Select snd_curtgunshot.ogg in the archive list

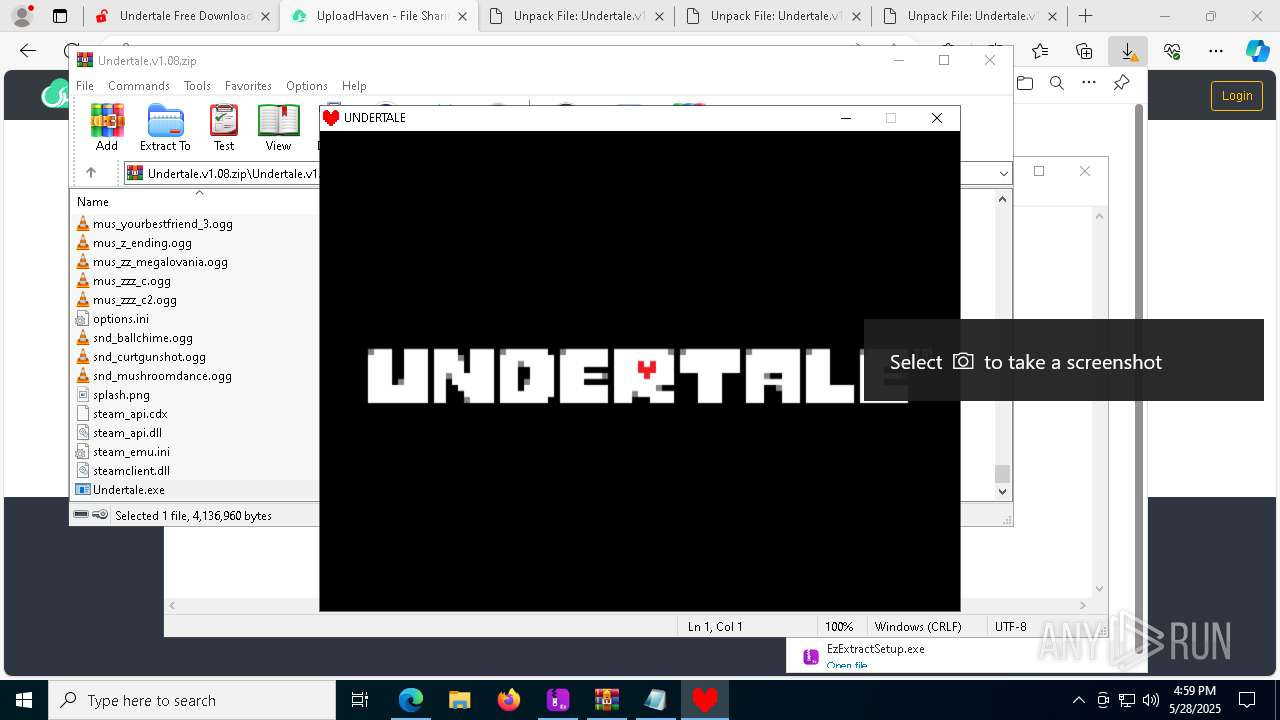click(149, 357)
